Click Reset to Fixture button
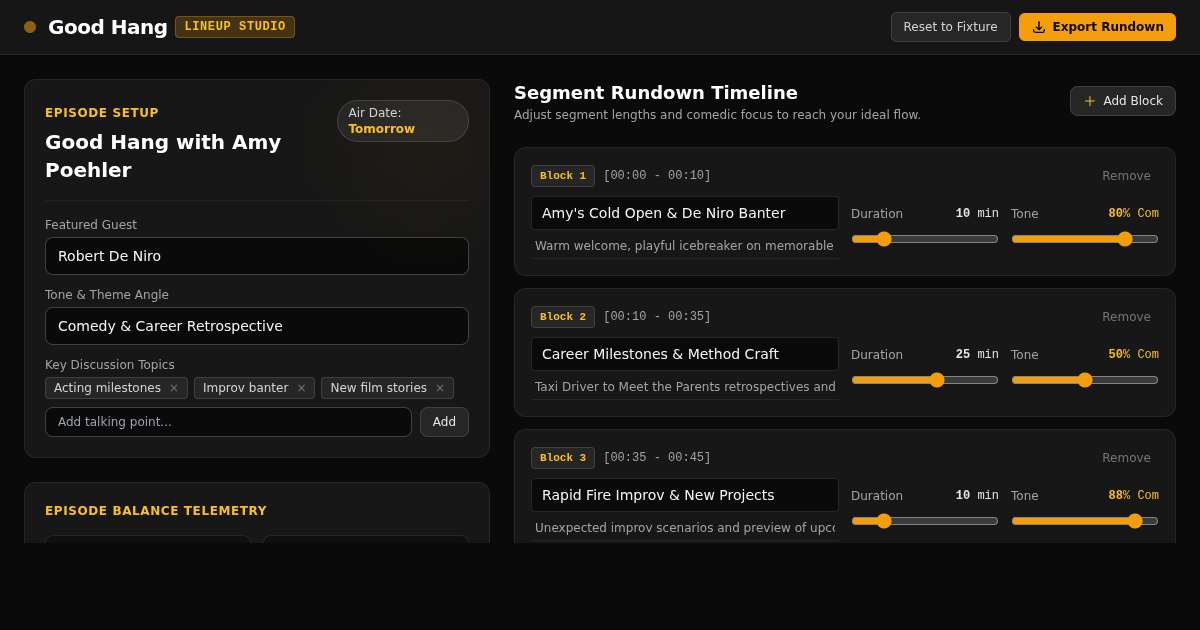1200x630 pixels. [x=951, y=27]
